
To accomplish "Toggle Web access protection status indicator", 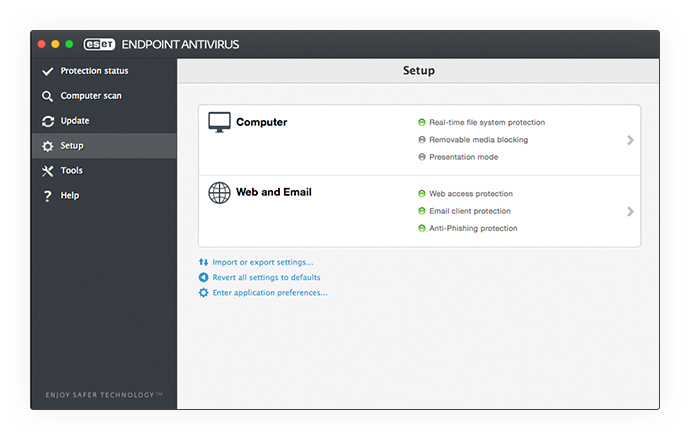I will tap(422, 194).
